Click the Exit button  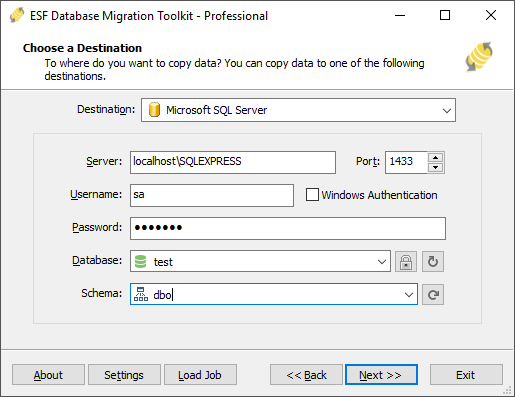pyautogui.click(x=466, y=375)
